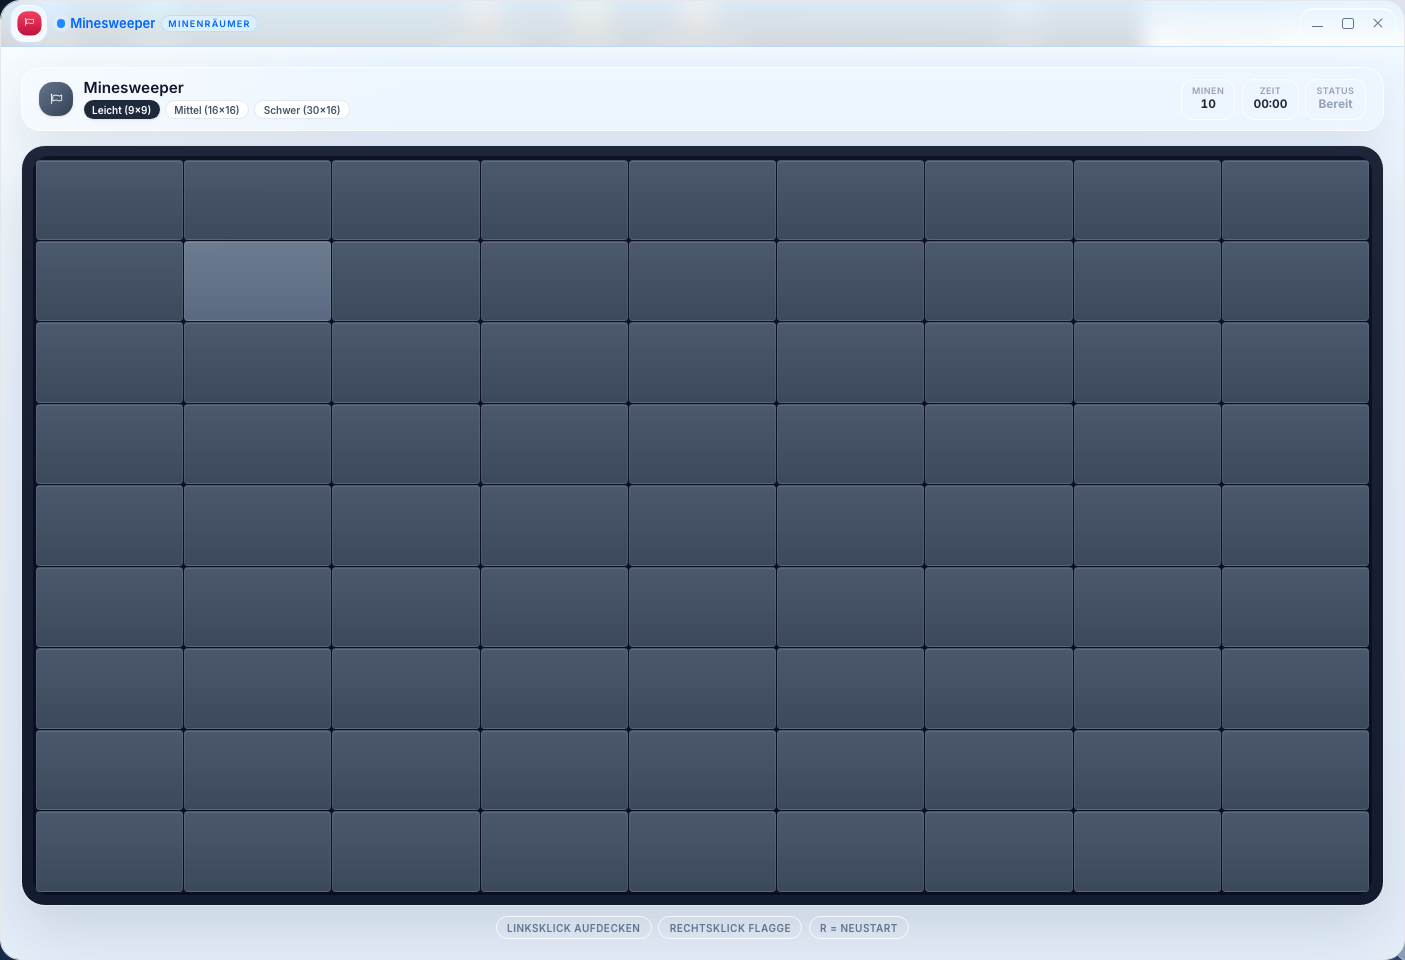Switch to Mittel (16×16) difficulty
Viewport: 1405px width, 960px height.
(x=207, y=109)
